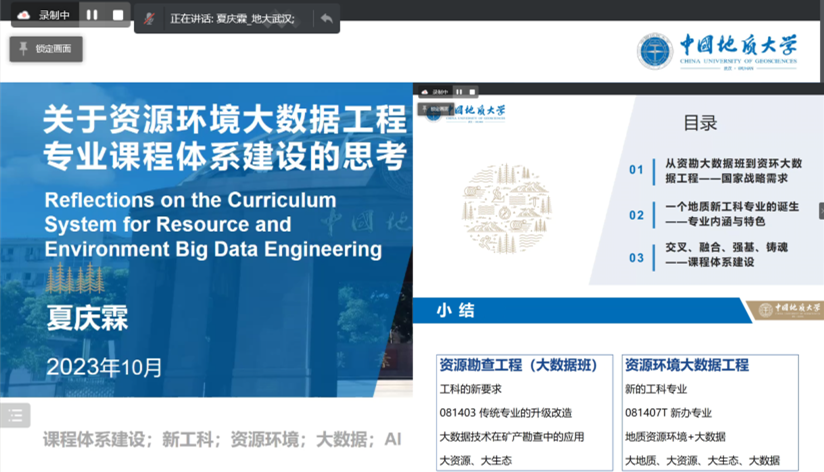824x472 pixels.
Task: Open the list panel icon at bottom left
Action: [x=15, y=415]
